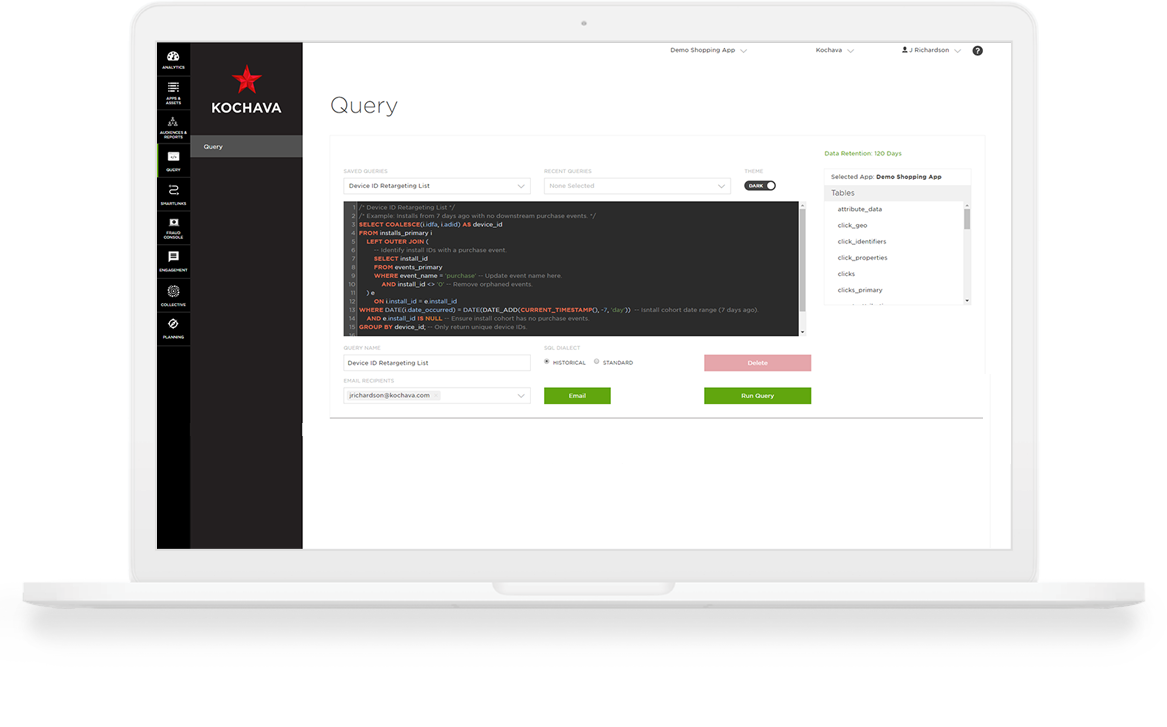Select the click_properties table
1167x727 pixels.
[863, 258]
